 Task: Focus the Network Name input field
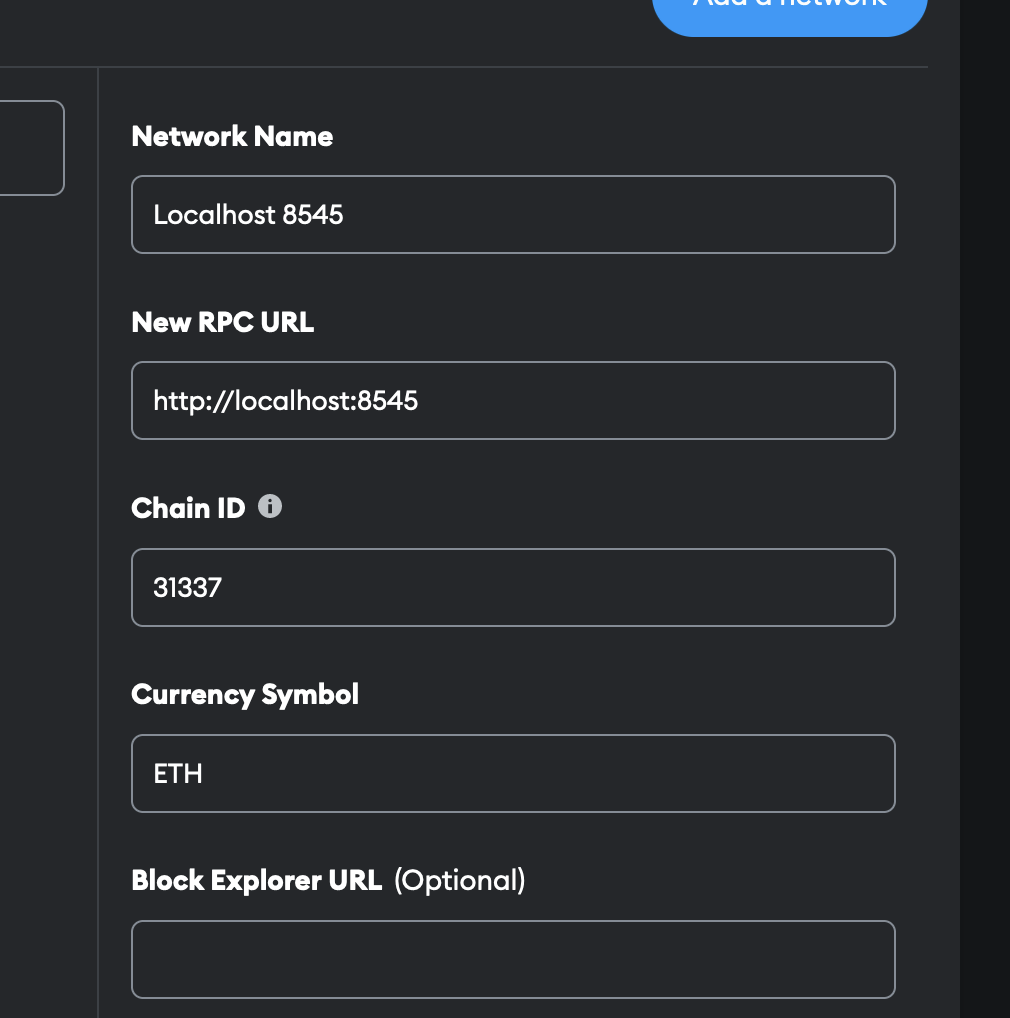point(513,214)
